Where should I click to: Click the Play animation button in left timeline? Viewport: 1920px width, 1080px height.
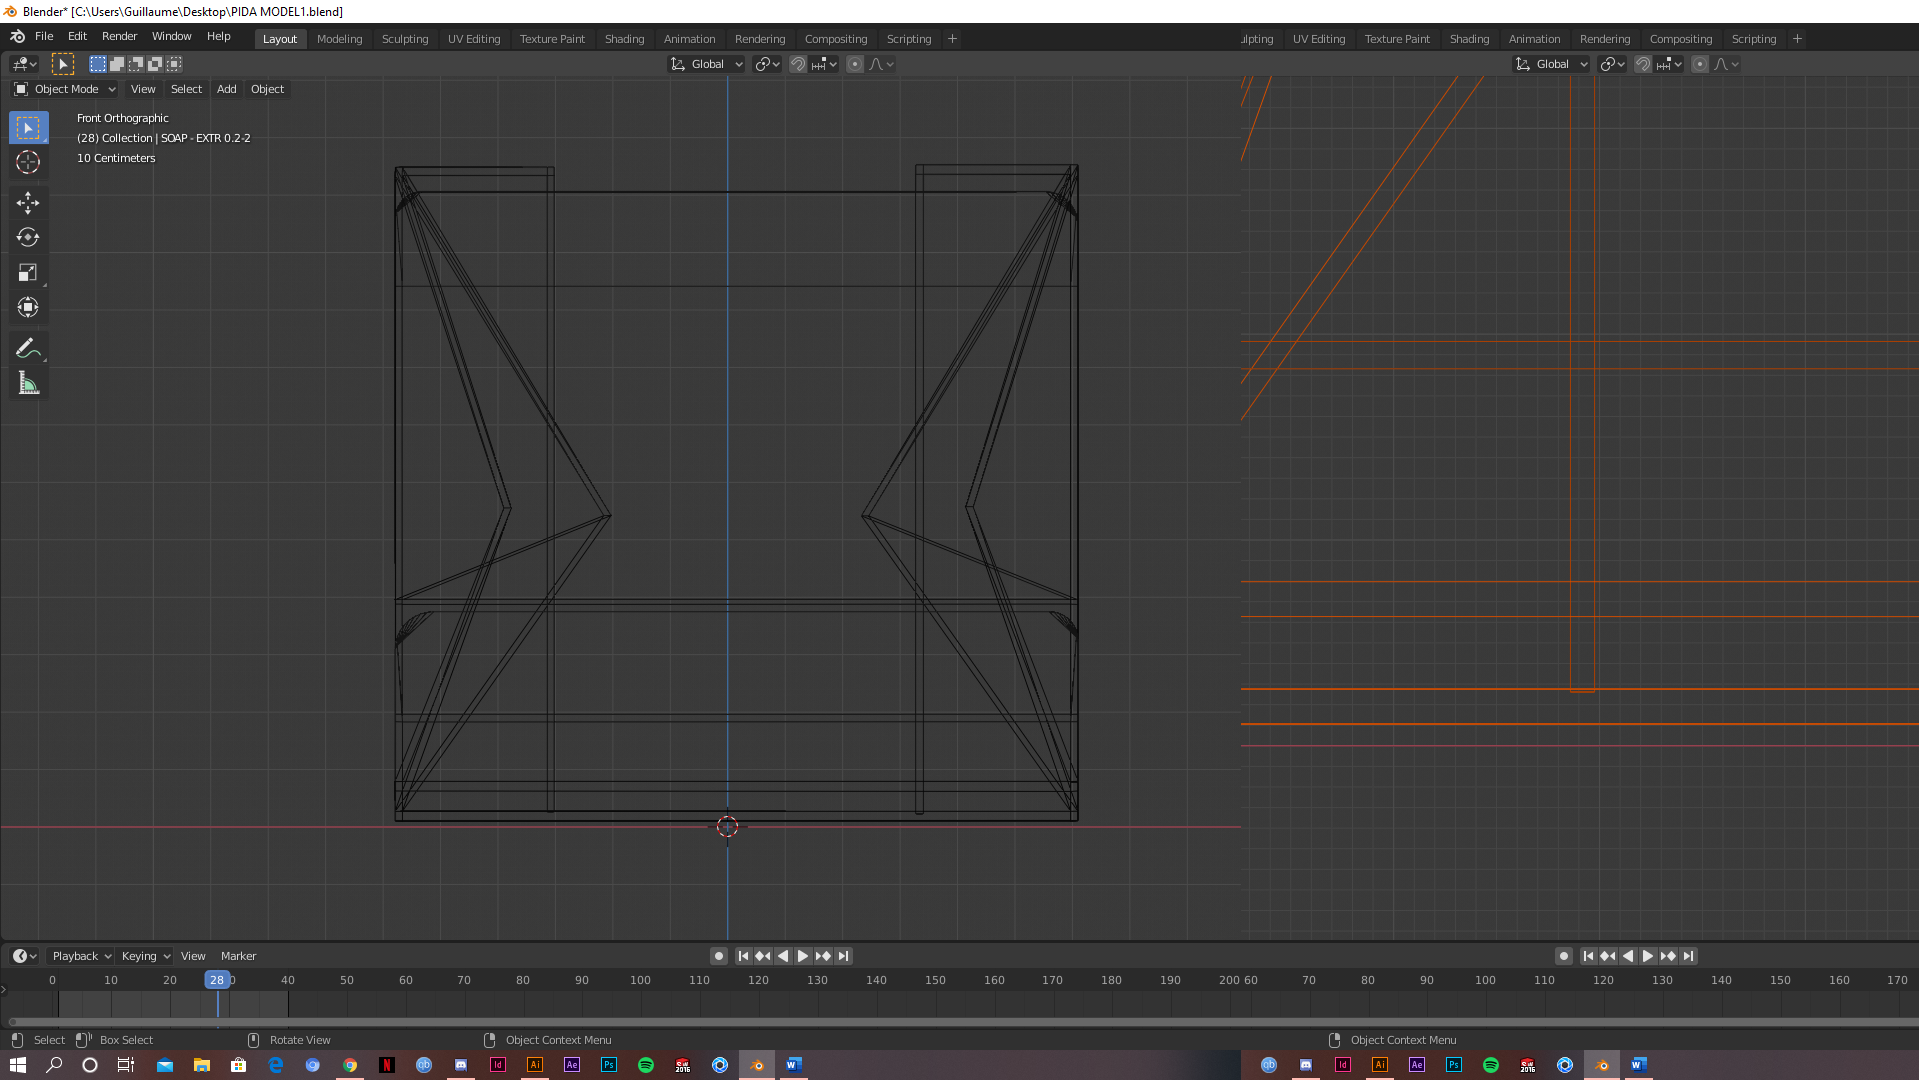(x=803, y=956)
